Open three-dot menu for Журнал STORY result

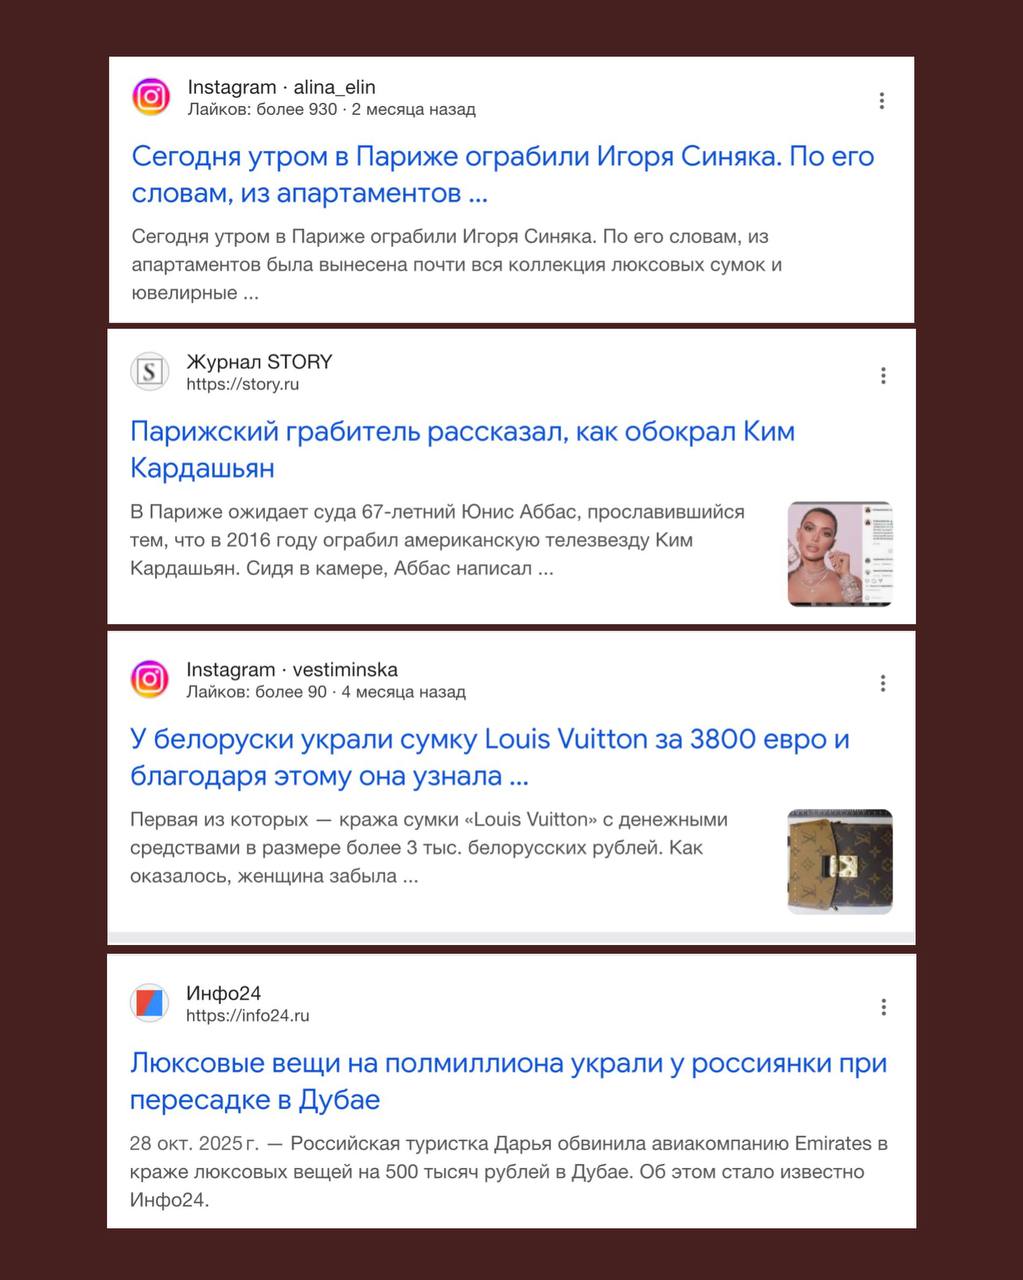point(883,375)
